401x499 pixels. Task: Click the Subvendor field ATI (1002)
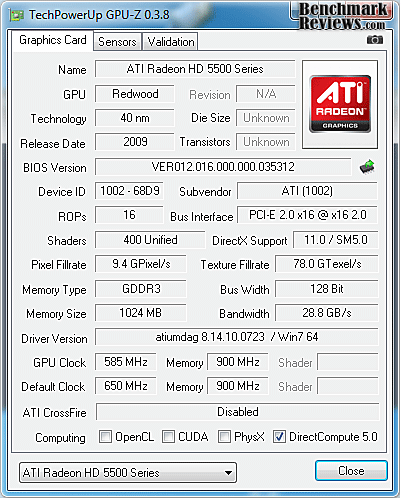(x=307, y=191)
